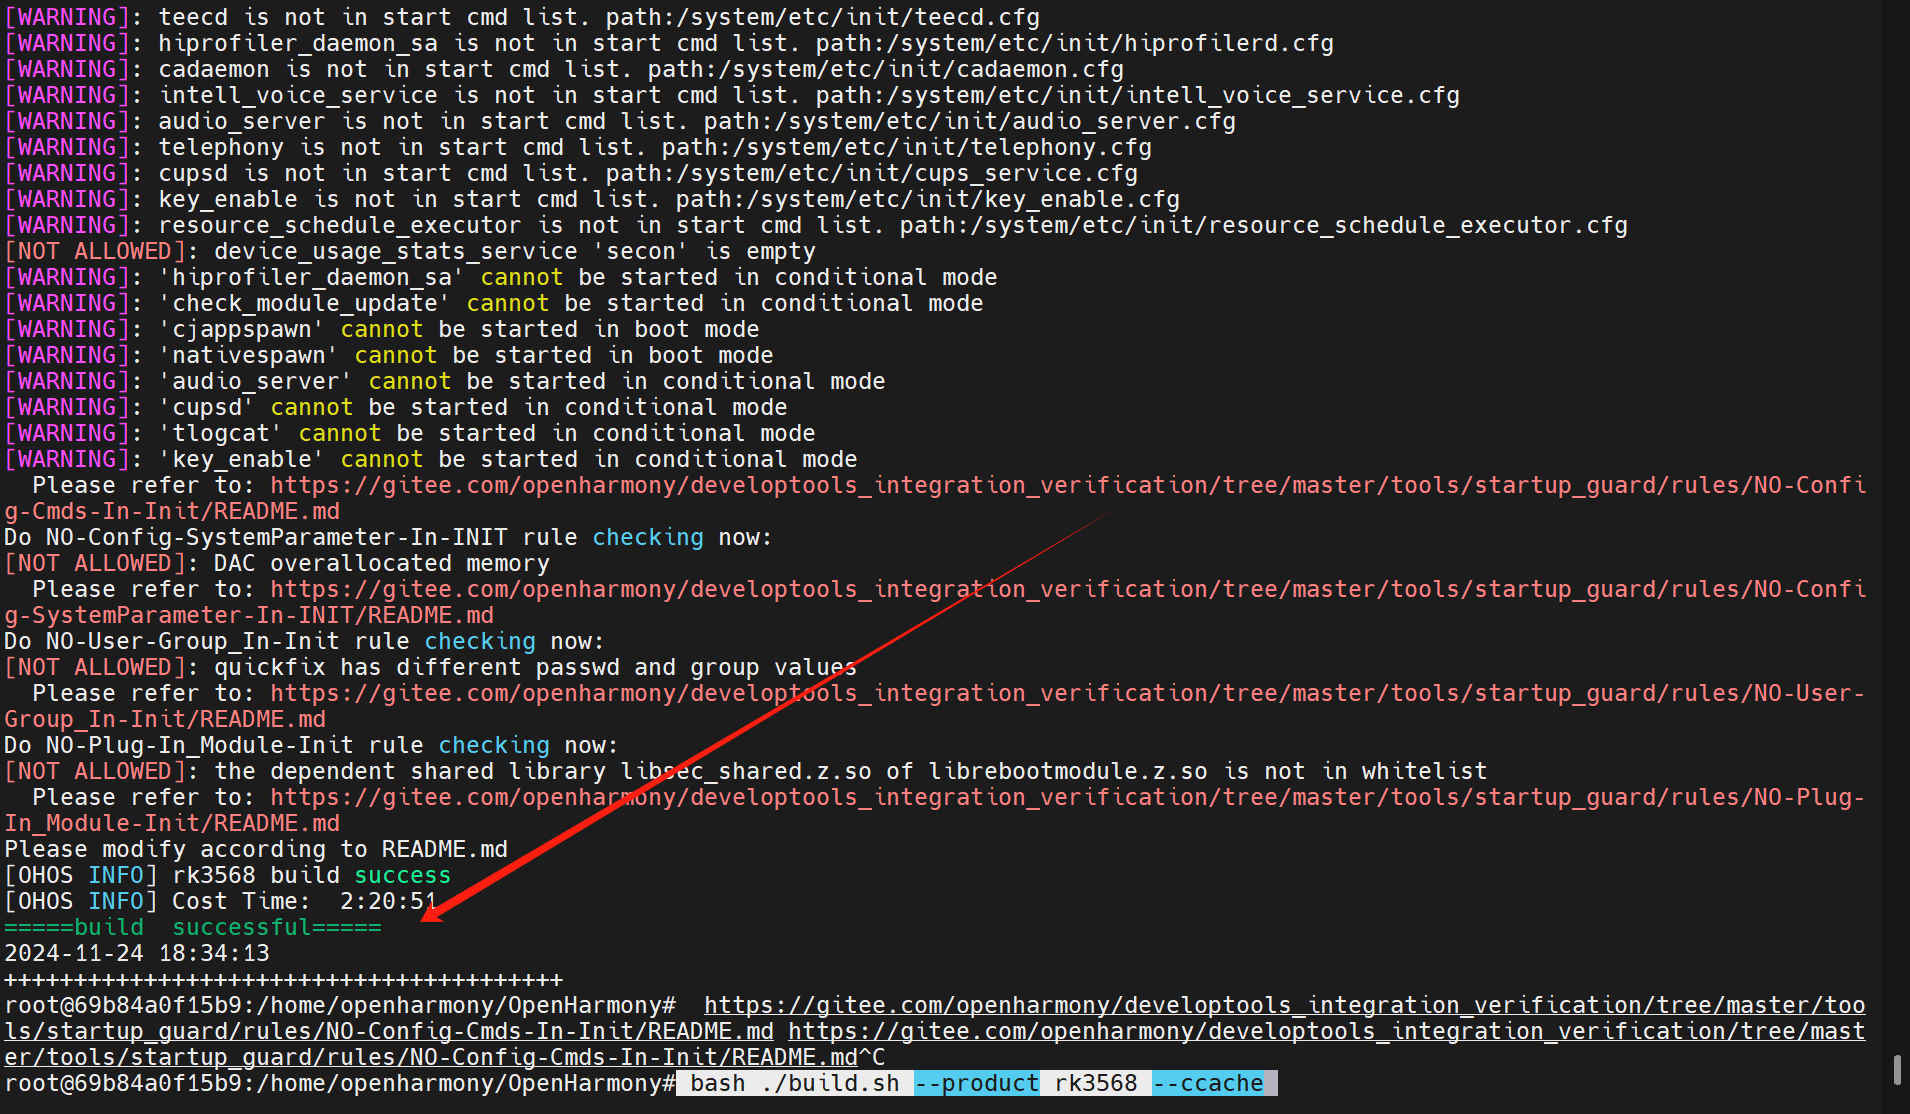Click device_usage_stats_service 'secon' is empty line

click(x=410, y=252)
